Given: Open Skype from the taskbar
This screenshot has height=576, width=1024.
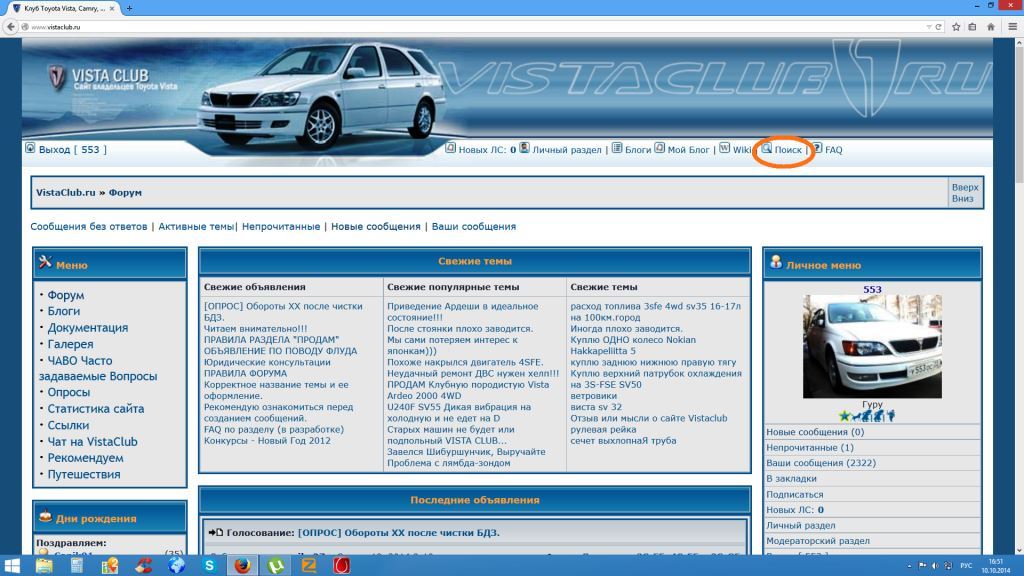Looking at the screenshot, I should point(209,565).
